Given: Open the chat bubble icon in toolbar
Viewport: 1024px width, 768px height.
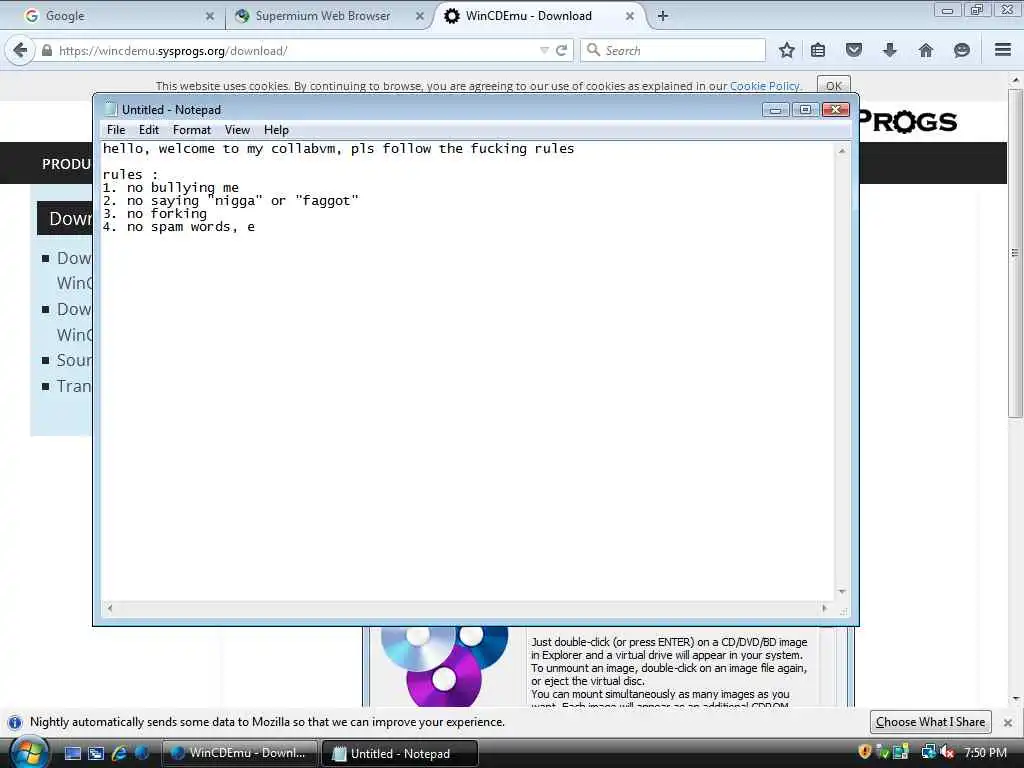Looking at the screenshot, I should click(961, 50).
